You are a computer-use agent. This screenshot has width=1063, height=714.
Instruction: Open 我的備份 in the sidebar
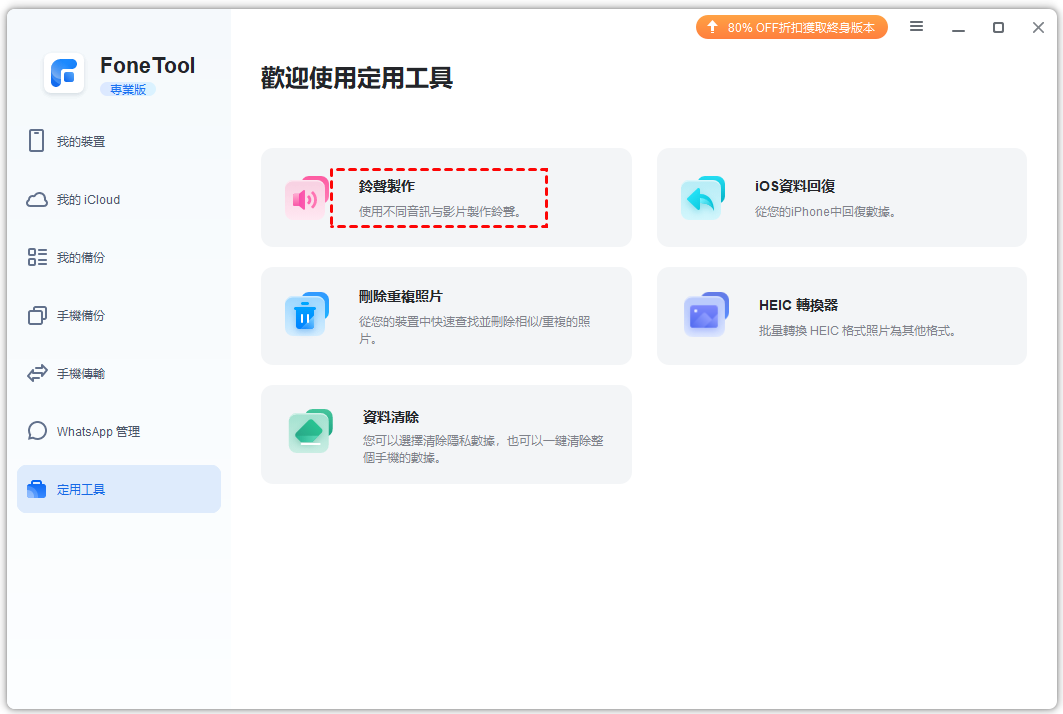pos(80,257)
